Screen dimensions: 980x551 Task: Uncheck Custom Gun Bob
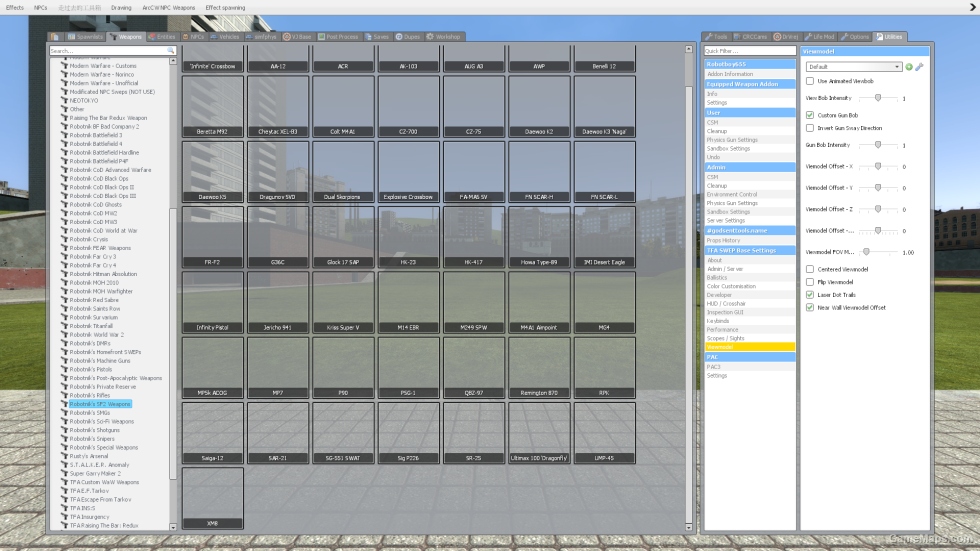click(810, 115)
